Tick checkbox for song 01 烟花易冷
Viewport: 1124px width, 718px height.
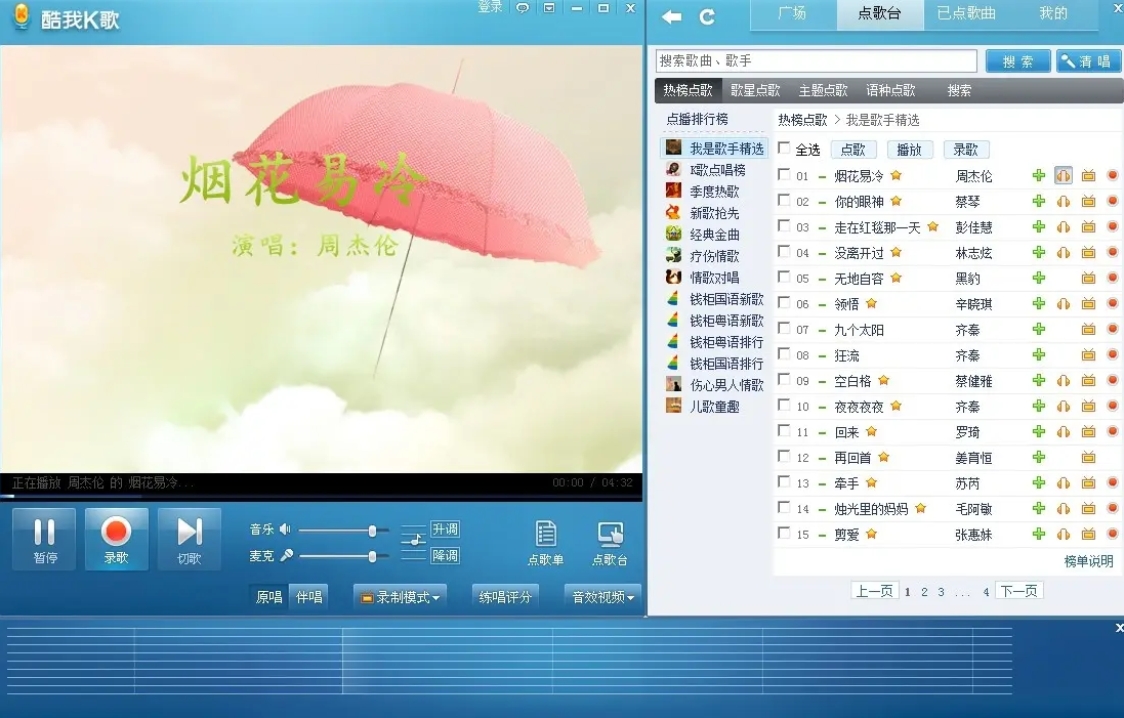tap(784, 174)
